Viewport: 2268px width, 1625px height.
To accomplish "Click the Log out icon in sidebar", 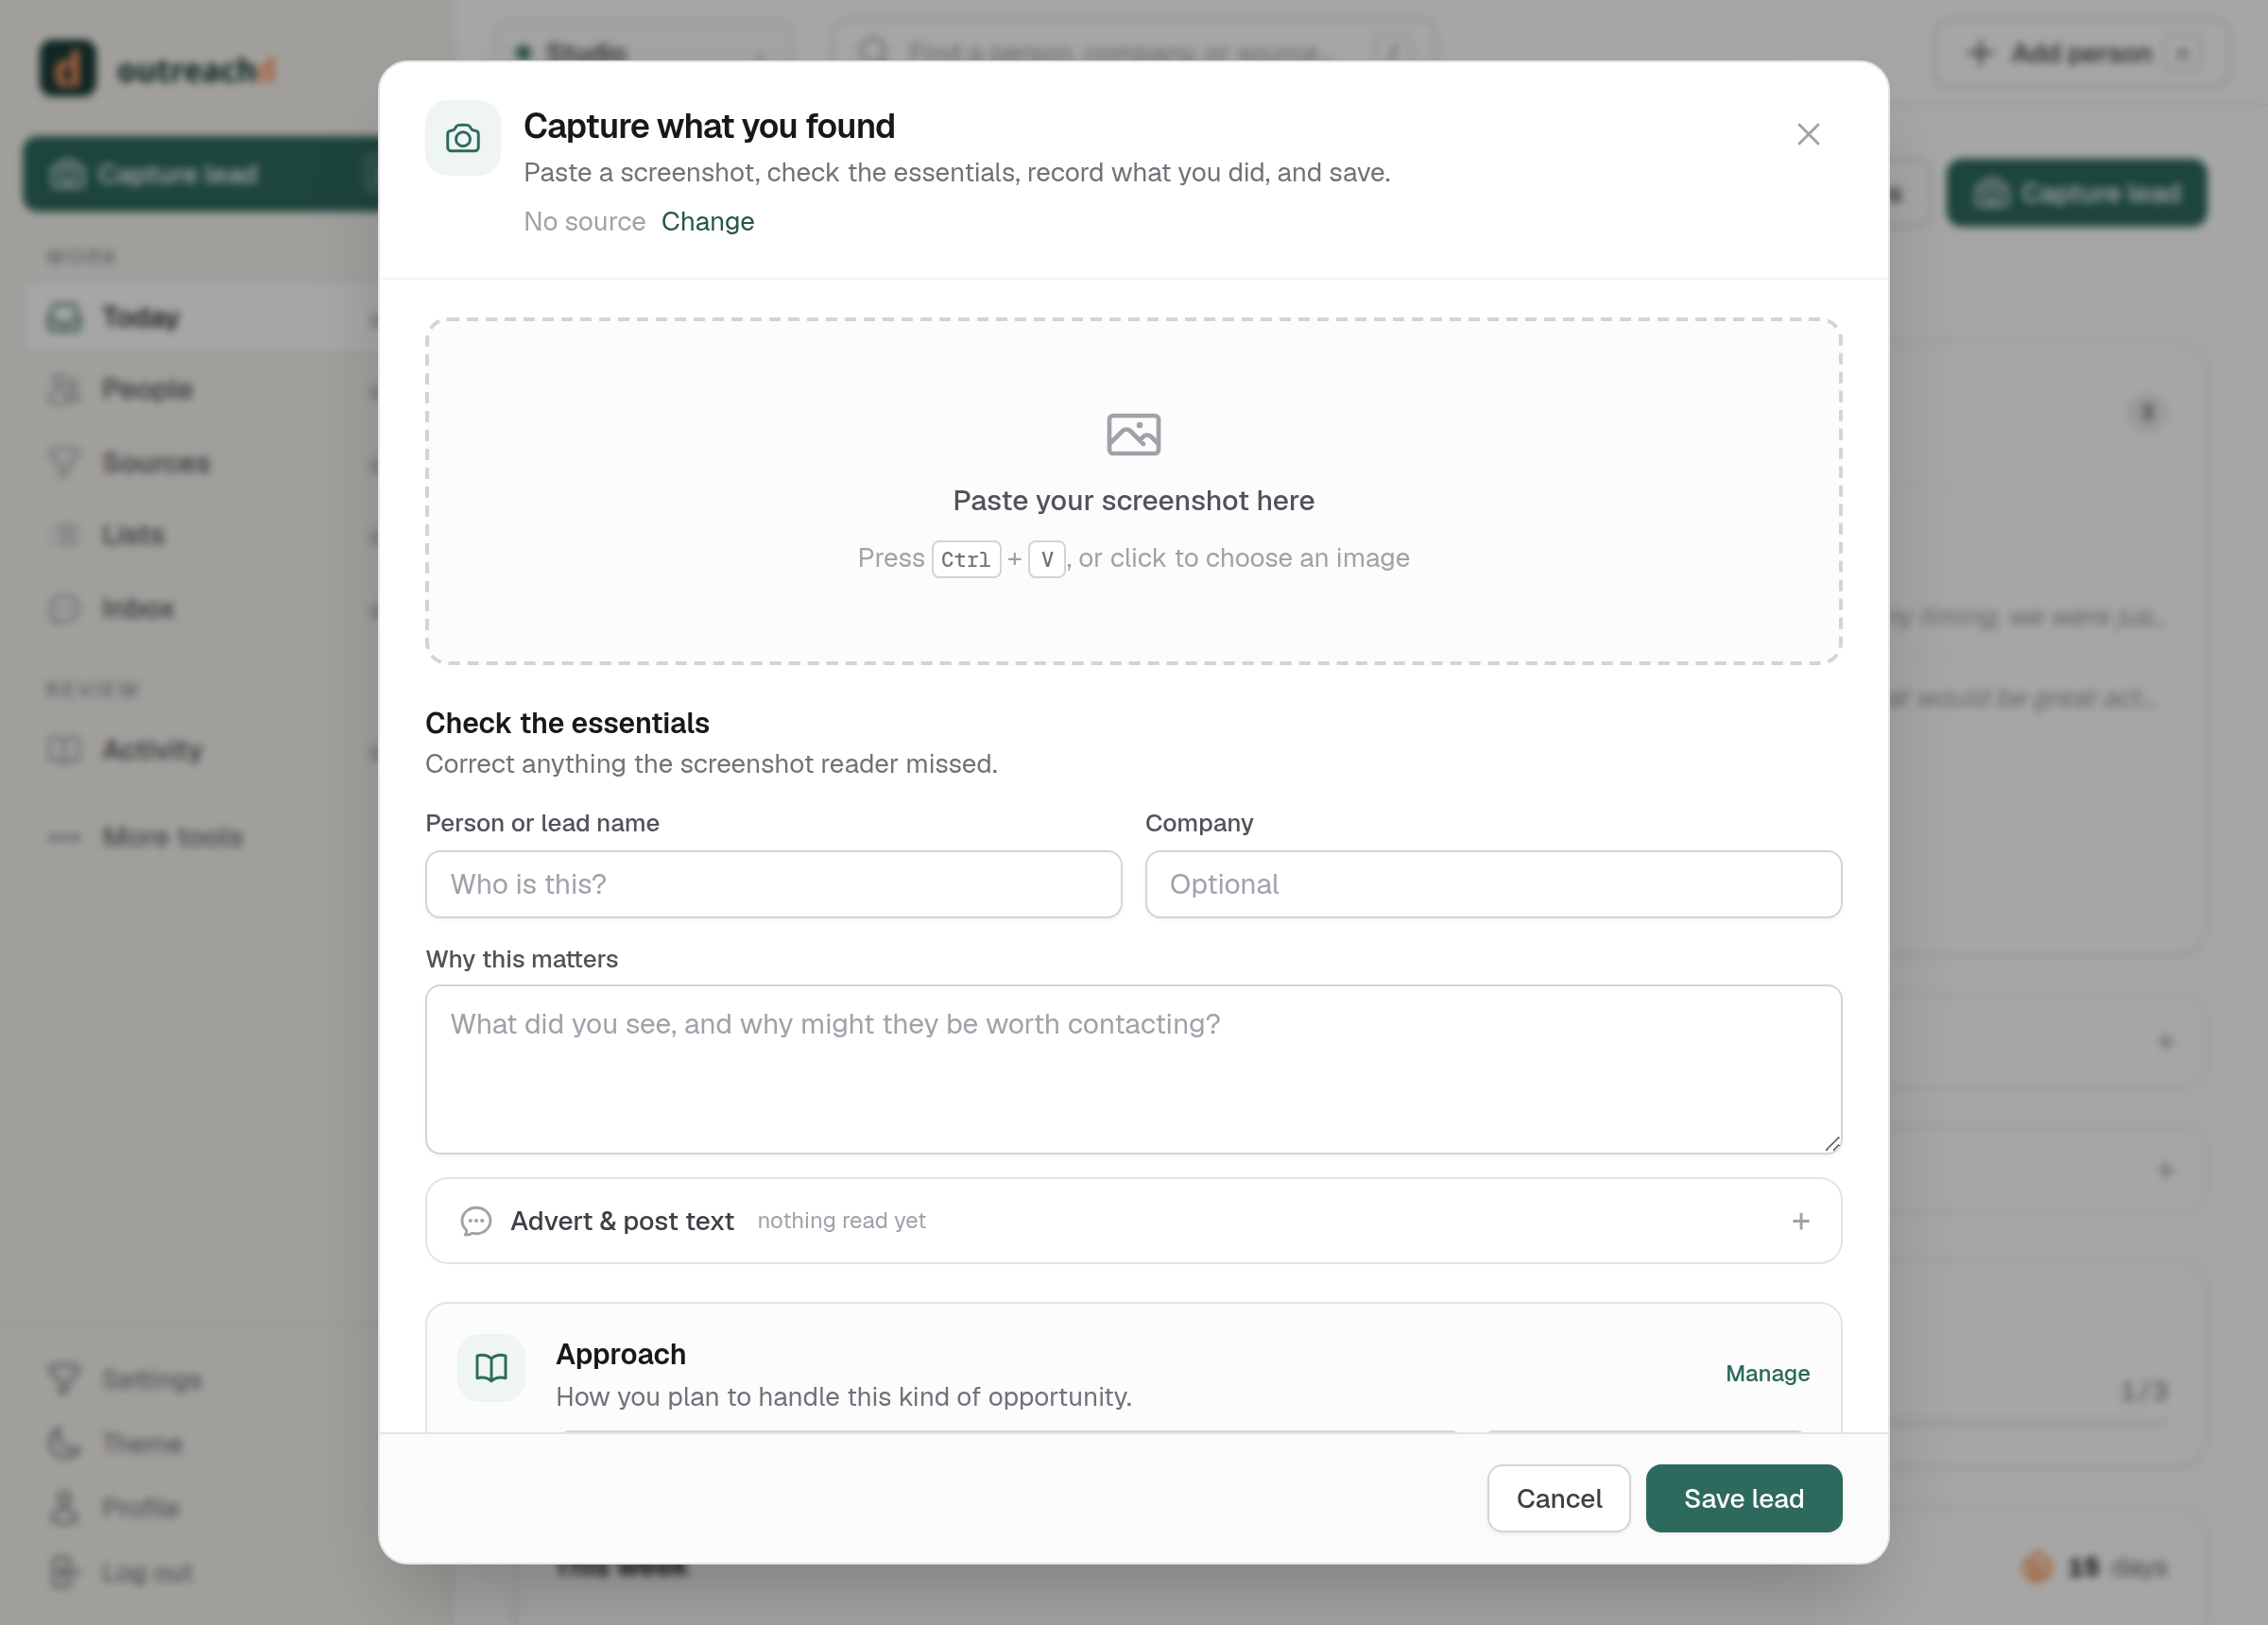I will tap(64, 1572).
